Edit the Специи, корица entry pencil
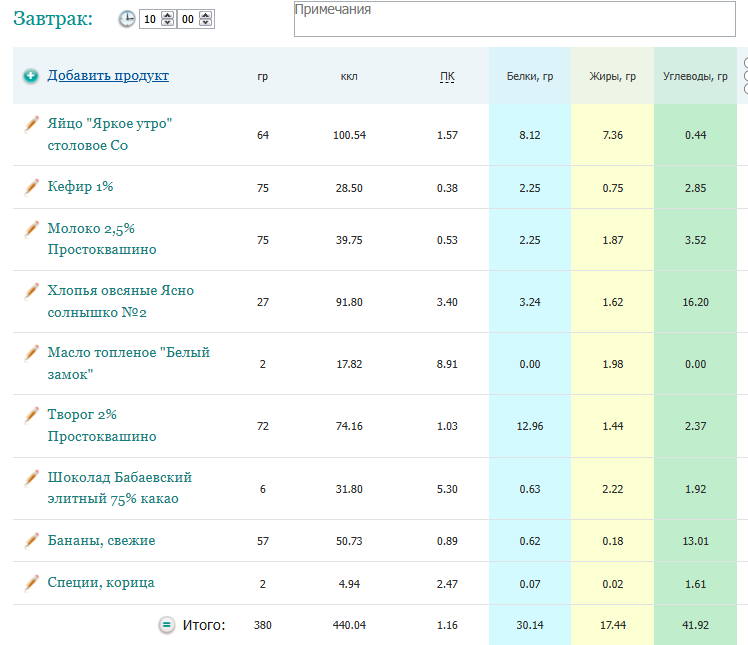 coord(31,583)
